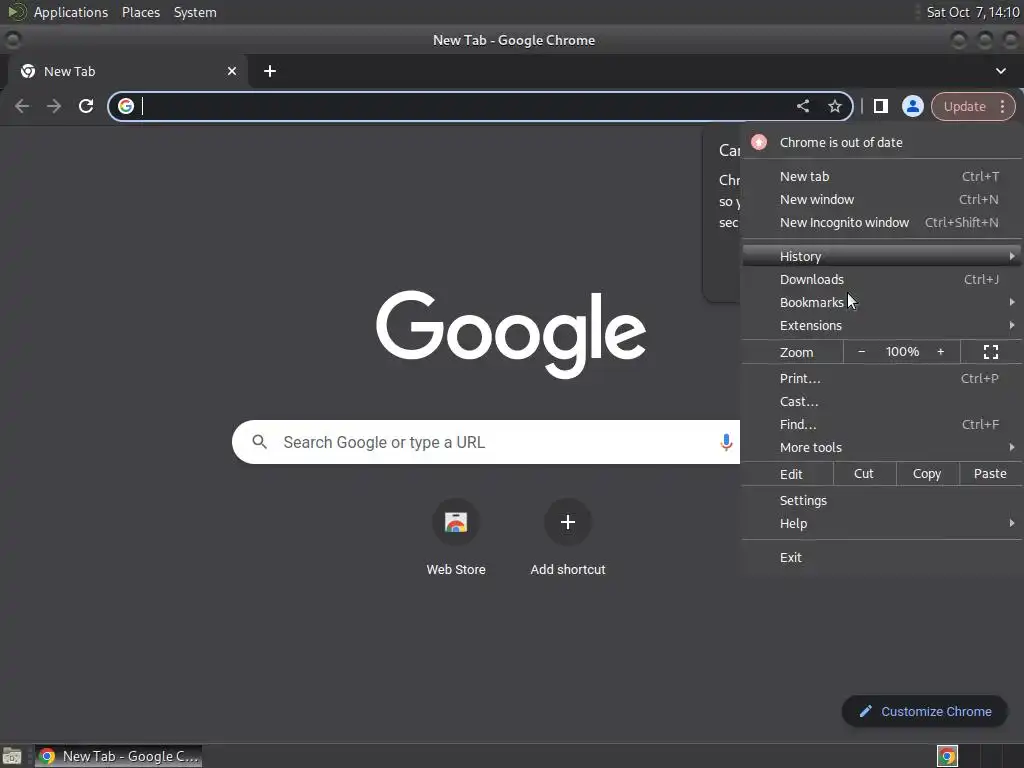Click the Search Google or type a URL box
Screen dimensions: 1024x768
pyautogui.click(x=486, y=442)
